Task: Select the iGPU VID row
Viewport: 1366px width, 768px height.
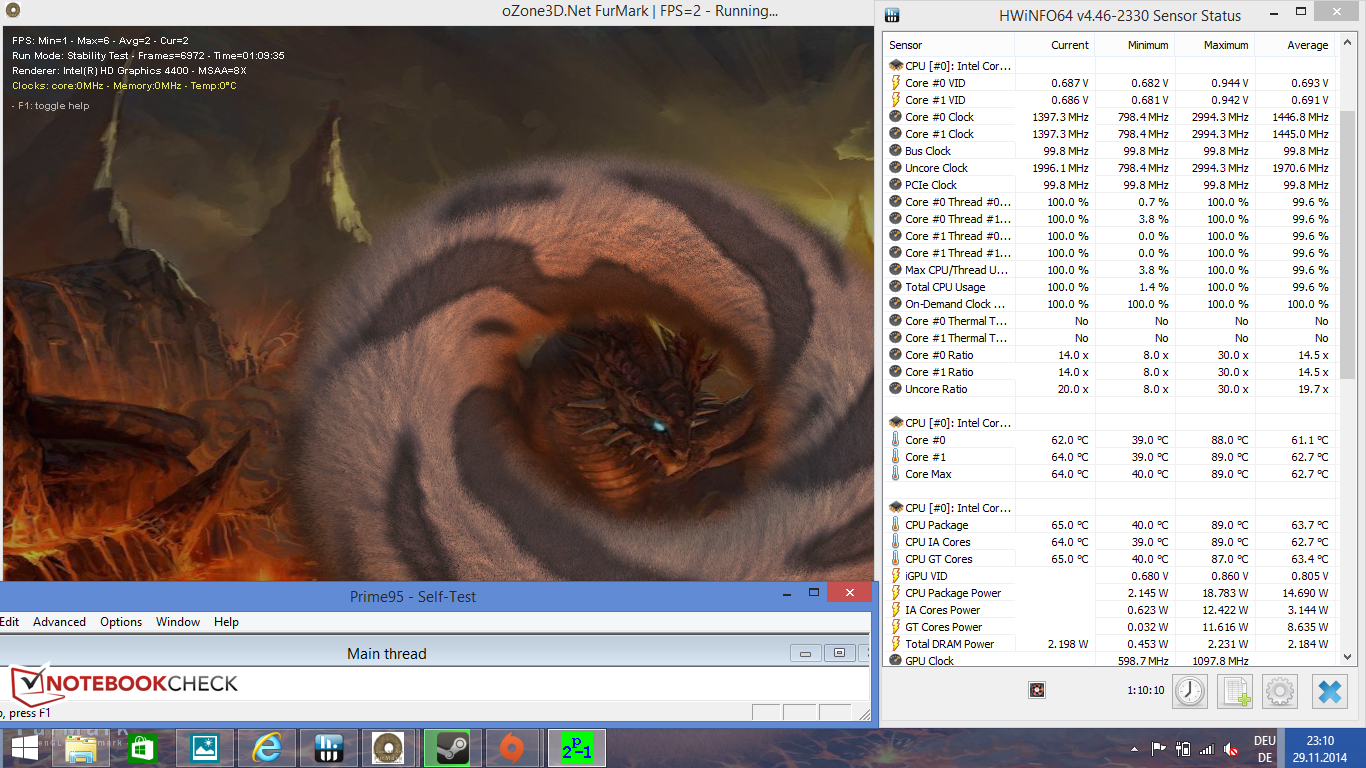Action: coord(1110,576)
